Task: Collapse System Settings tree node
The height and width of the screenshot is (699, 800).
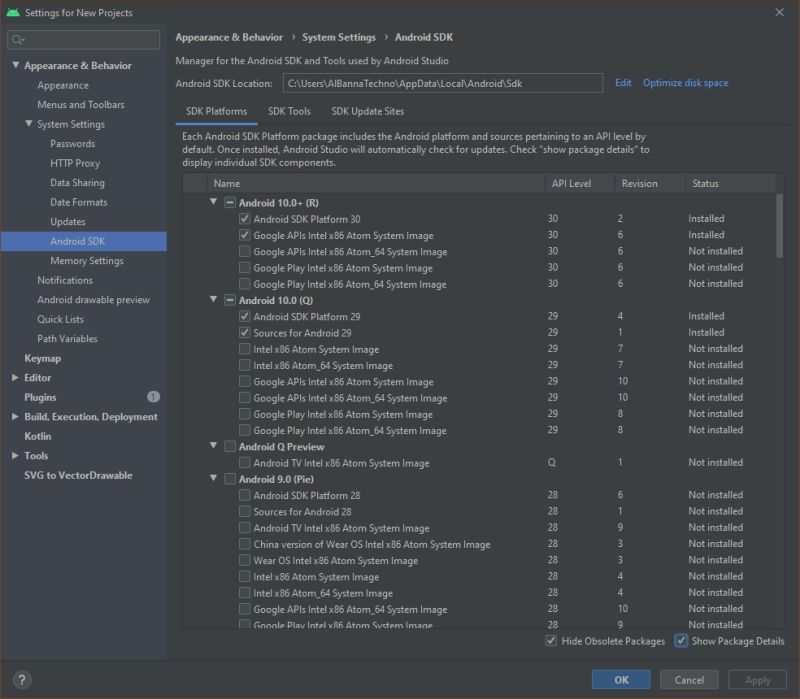Action: point(29,124)
